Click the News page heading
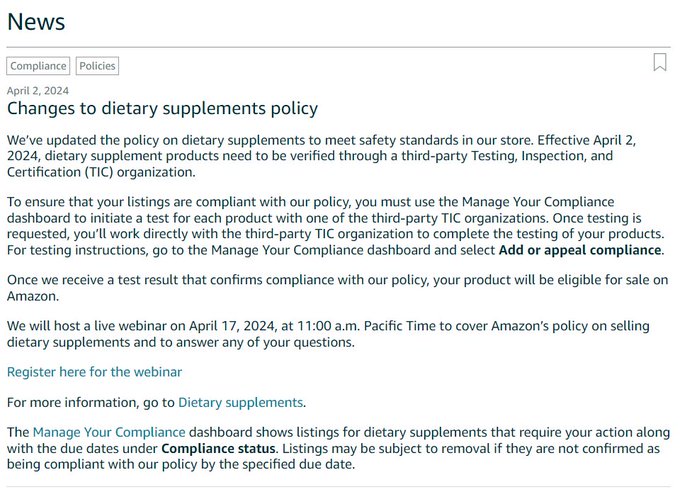This screenshot has height=492, width=680. [x=36, y=22]
